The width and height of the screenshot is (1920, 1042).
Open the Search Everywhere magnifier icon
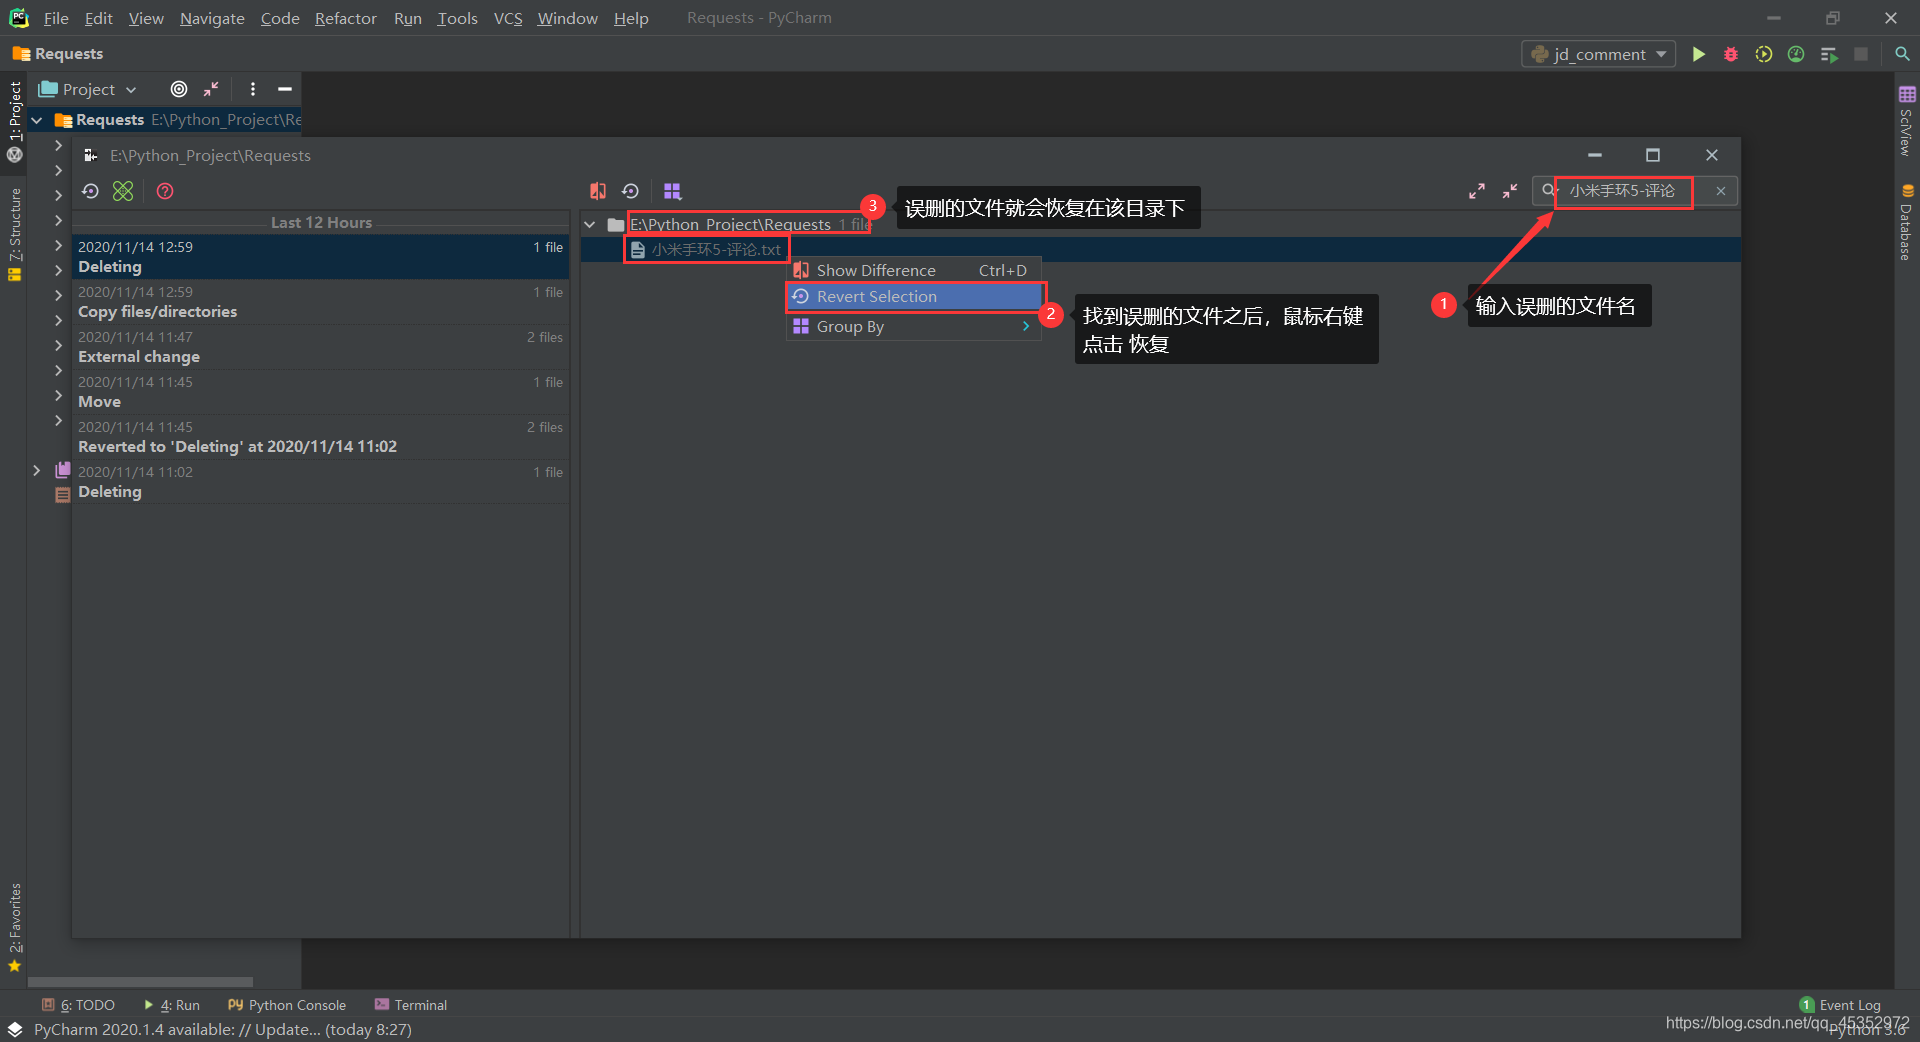click(1902, 54)
